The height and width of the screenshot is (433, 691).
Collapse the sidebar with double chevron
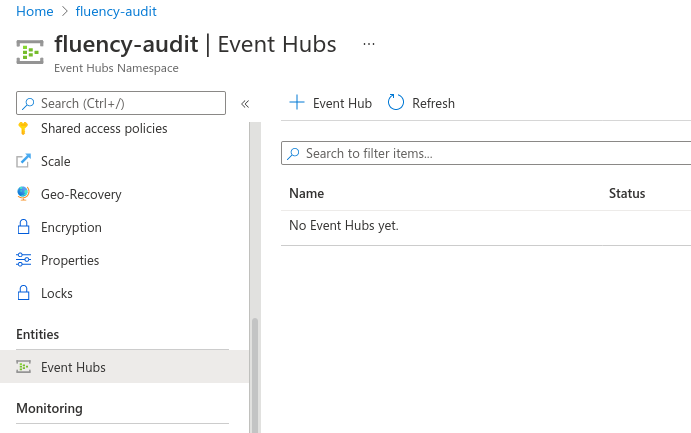point(245,104)
